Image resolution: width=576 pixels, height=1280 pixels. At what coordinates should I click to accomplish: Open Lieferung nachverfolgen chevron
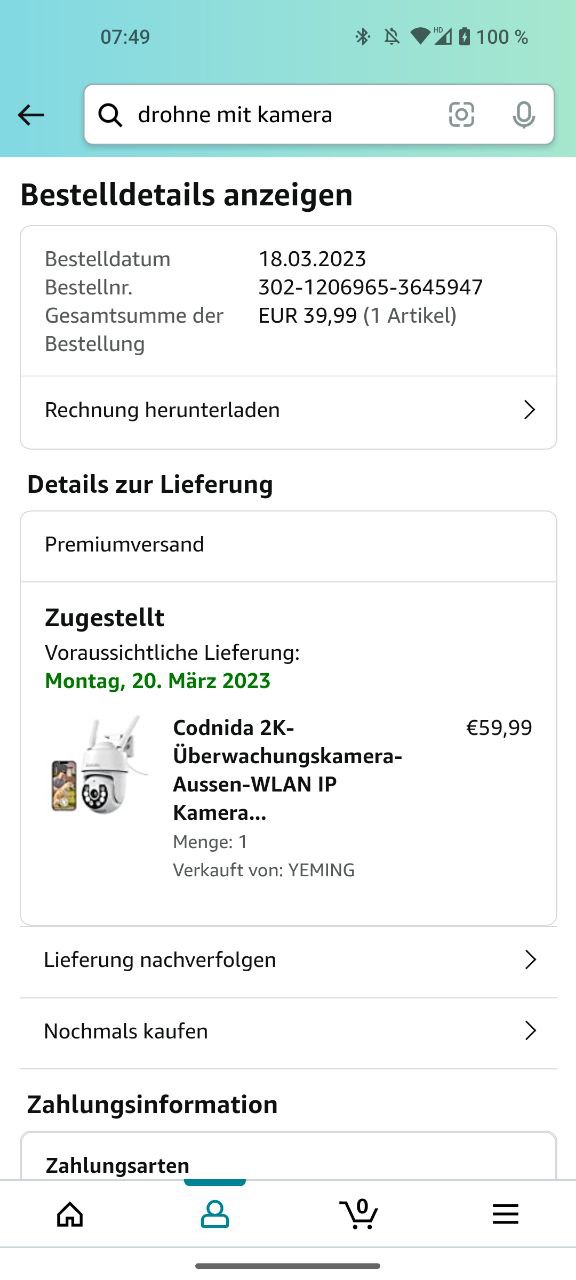[530, 960]
